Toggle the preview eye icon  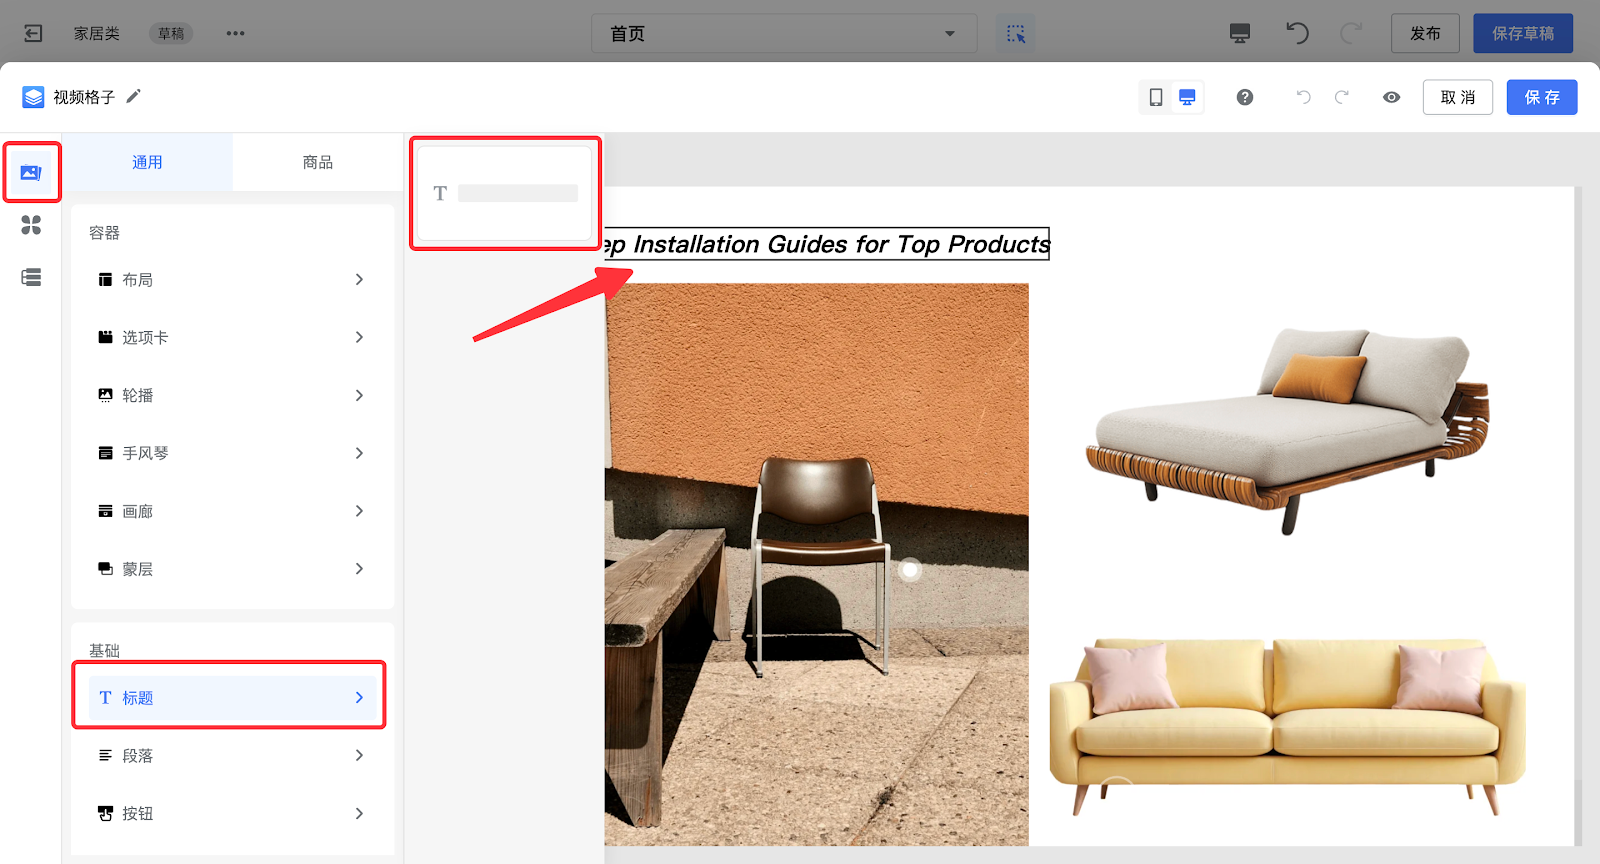coord(1391,97)
